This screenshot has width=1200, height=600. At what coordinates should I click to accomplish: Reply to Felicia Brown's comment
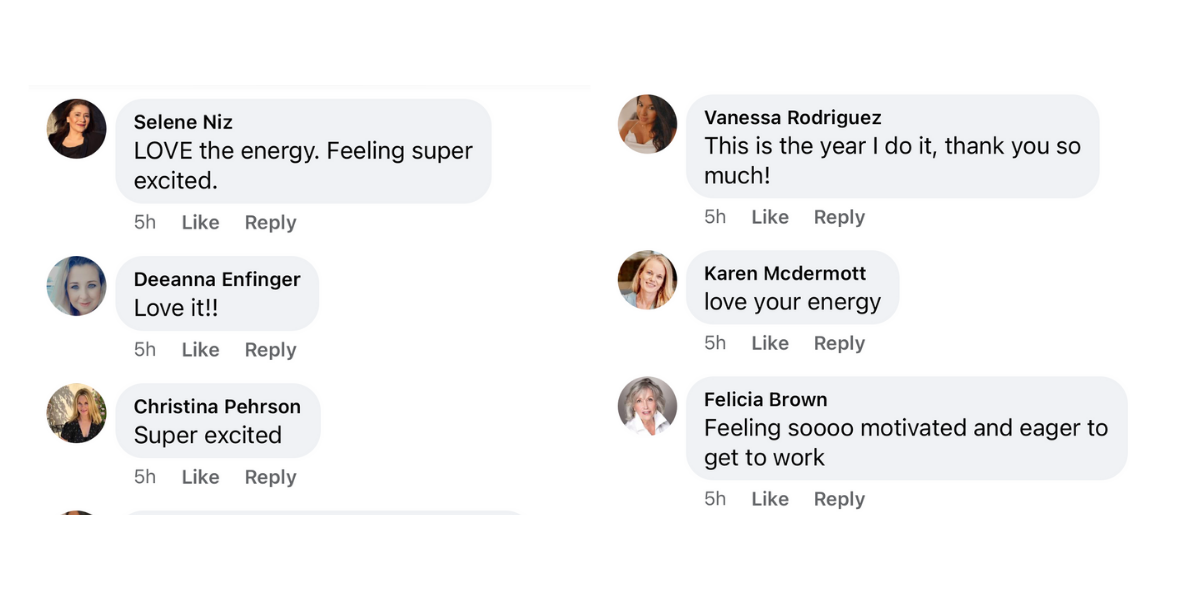(839, 499)
